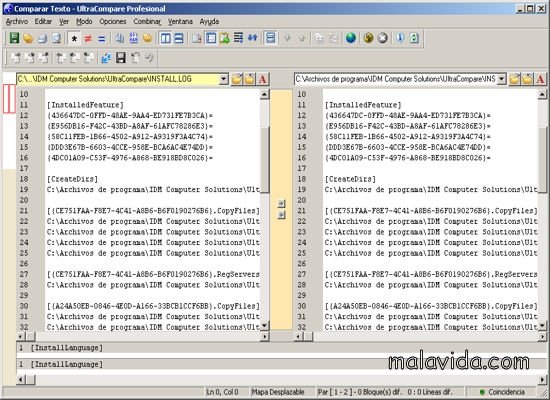Click Mapa Desplazable in status bar
Image resolution: width=550 pixels, height=400 pixels.
point(278,392)
